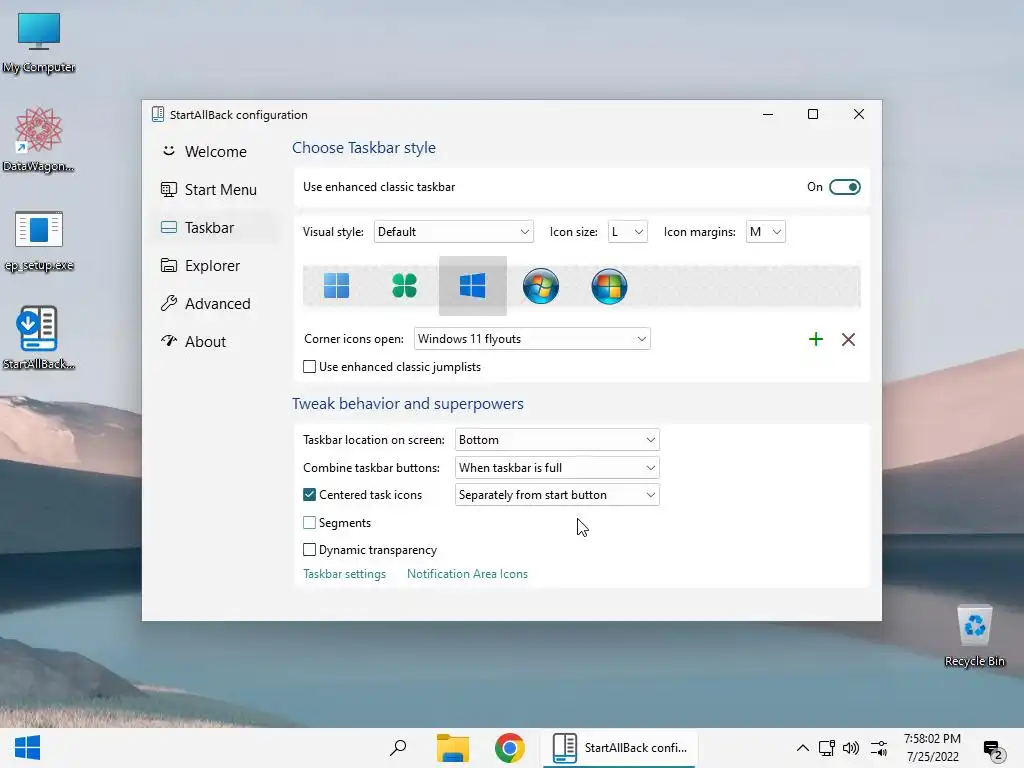1024x768 pixels.
Task: Choose the green clover start button icon
Action: [x=404, y=285]
